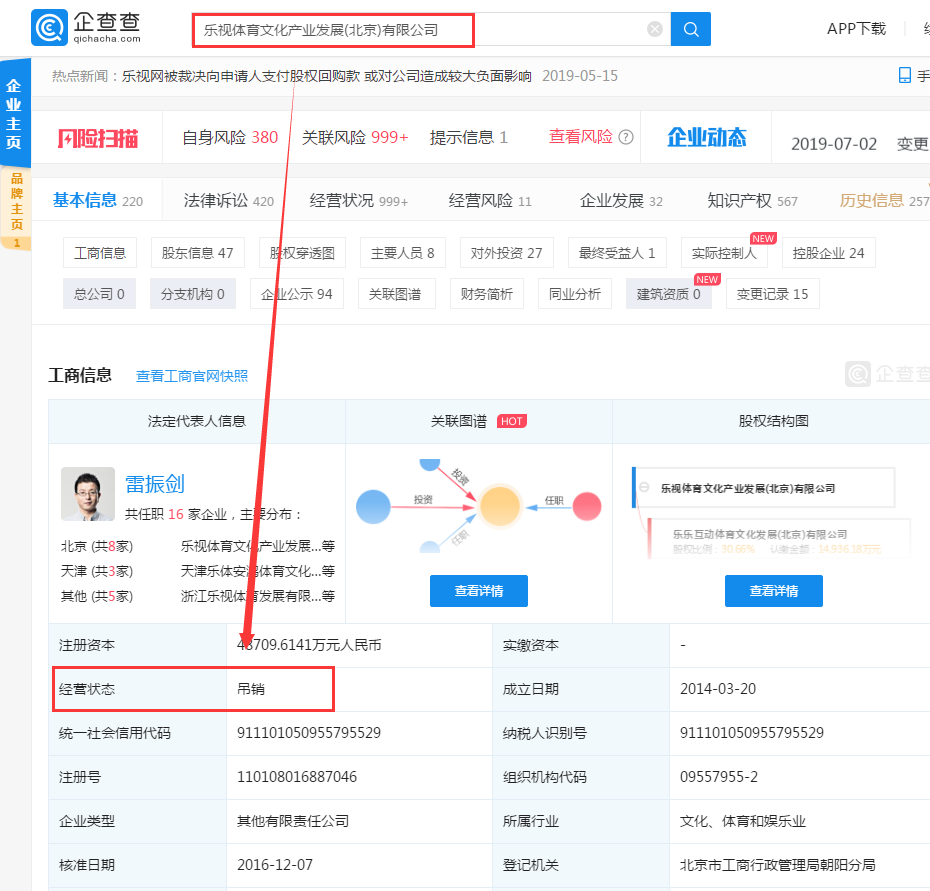Click 企业公示 94 button
Viewport: 930px width, 891px height.
(297, 294)
